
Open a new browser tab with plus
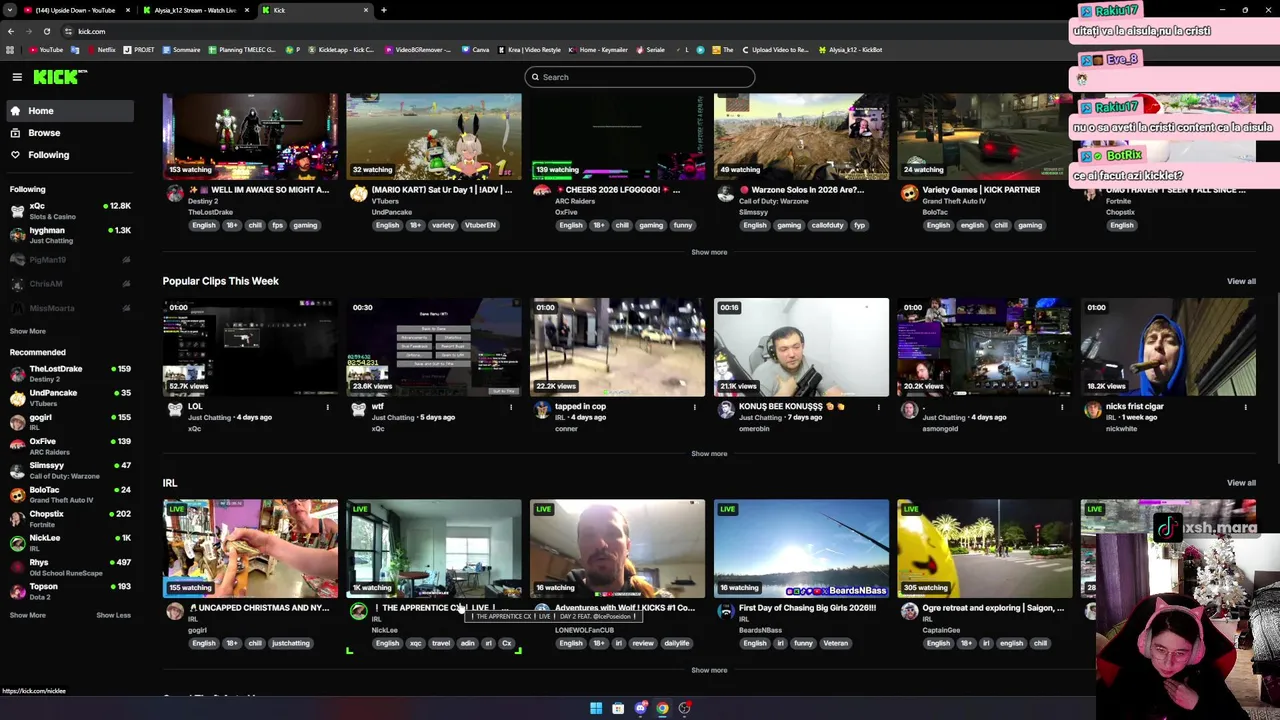[x=384, y=10]
